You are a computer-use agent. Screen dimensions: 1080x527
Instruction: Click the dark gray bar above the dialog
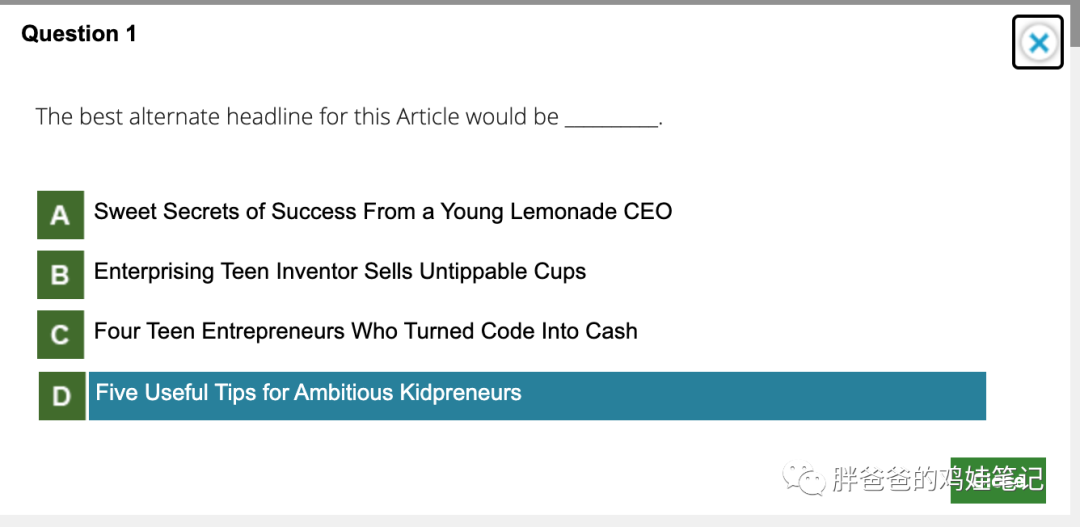point(540,2)
